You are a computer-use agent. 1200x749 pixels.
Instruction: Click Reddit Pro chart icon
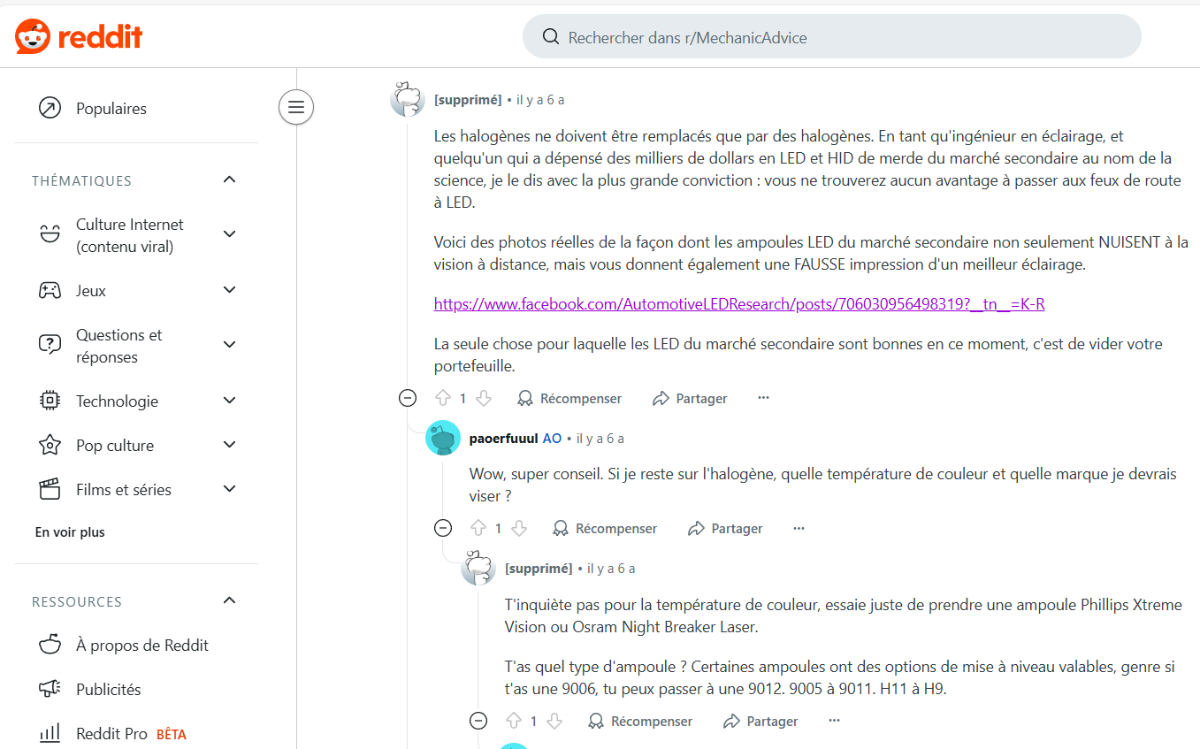tap(49, 733)
